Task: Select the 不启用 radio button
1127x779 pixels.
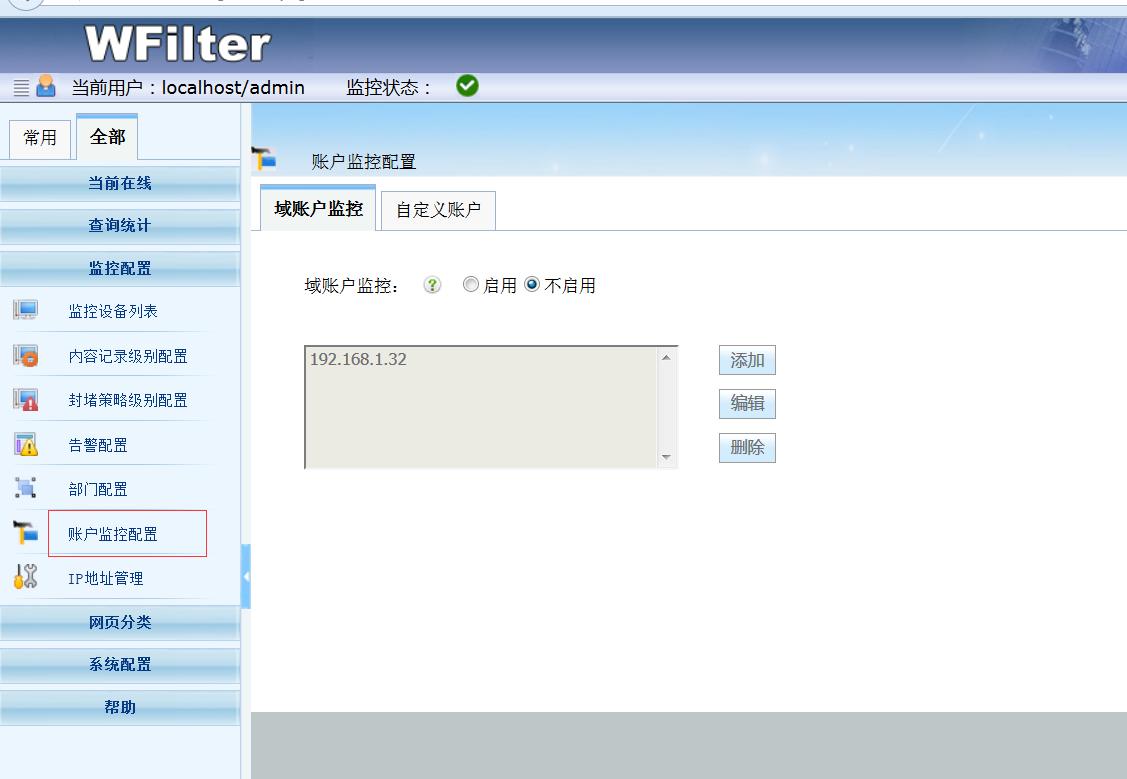Action: coord(532,285)
